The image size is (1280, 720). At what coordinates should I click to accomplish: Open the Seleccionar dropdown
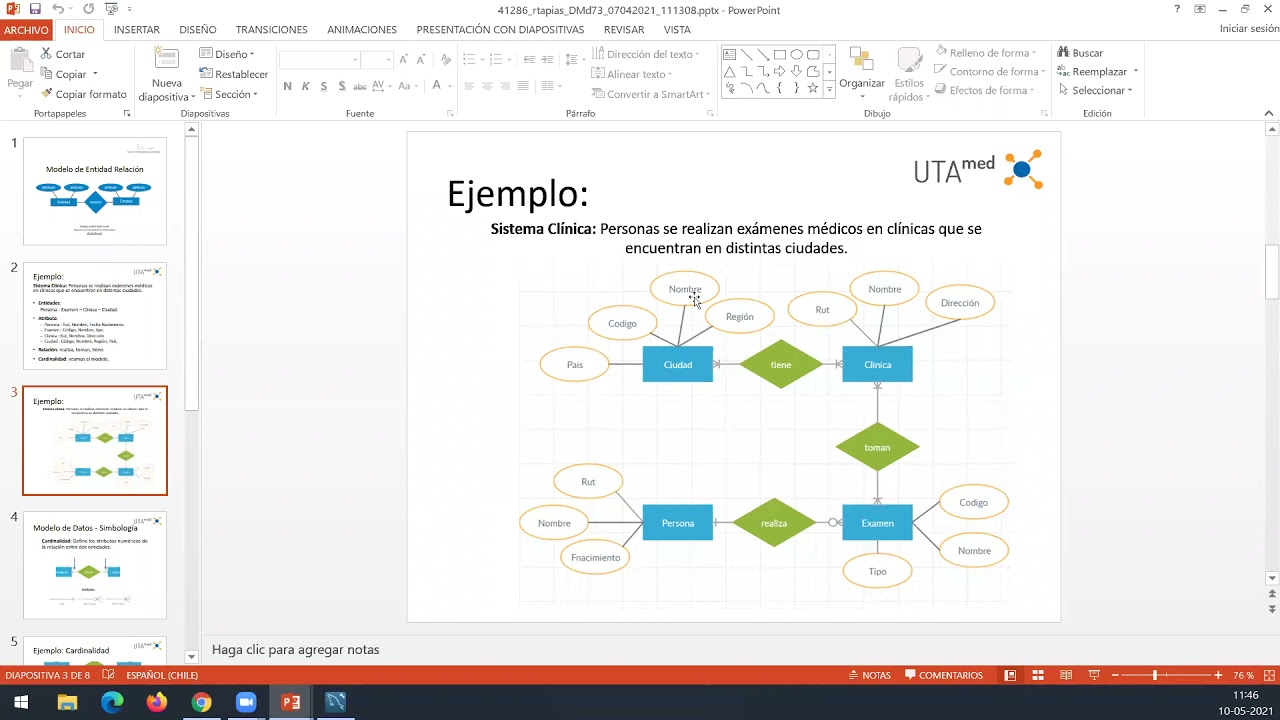[x=1095, y=90]
